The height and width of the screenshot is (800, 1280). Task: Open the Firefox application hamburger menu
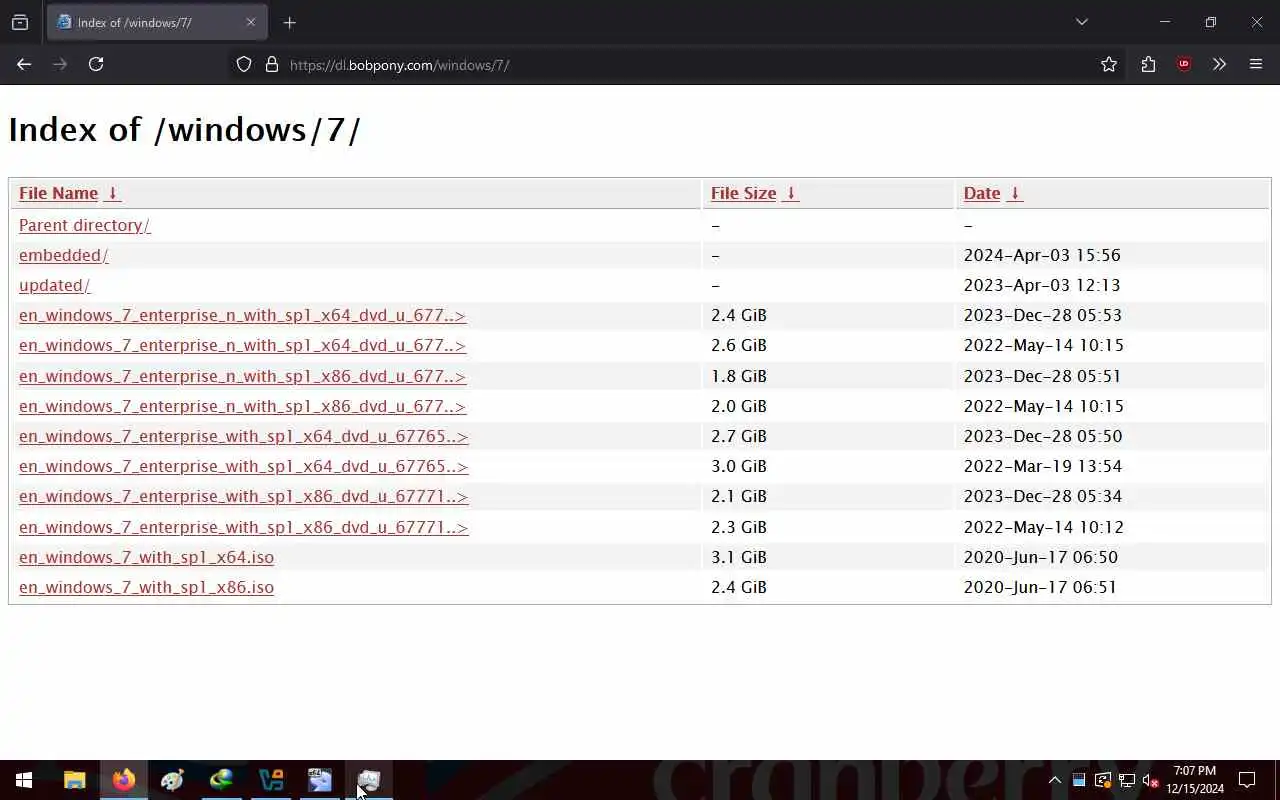[1256, 64]
